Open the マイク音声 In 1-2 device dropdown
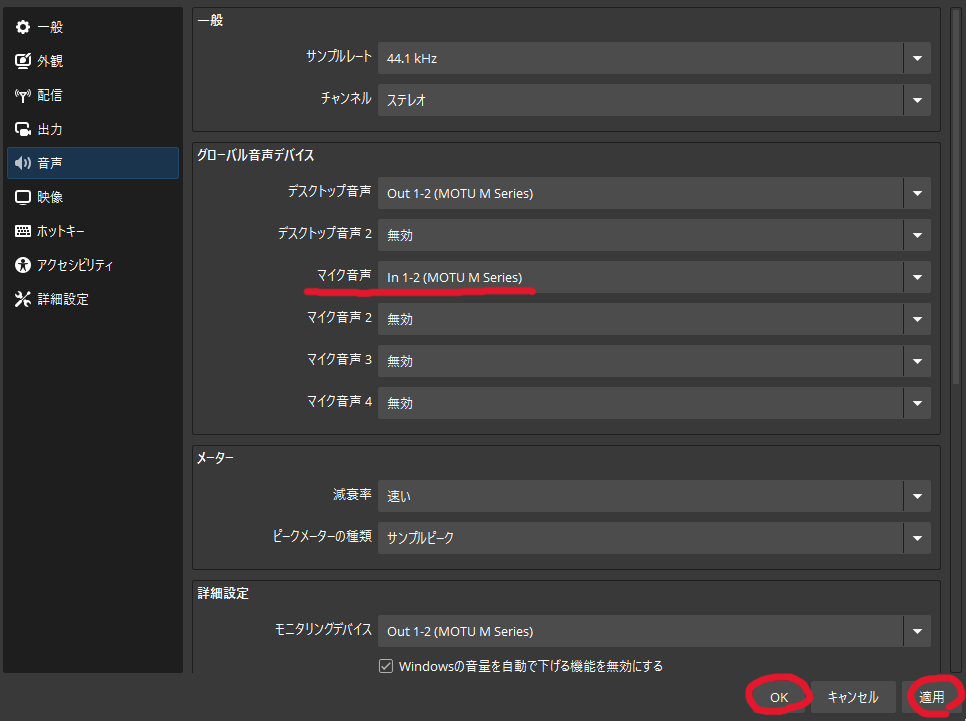 tap(654, 277)
